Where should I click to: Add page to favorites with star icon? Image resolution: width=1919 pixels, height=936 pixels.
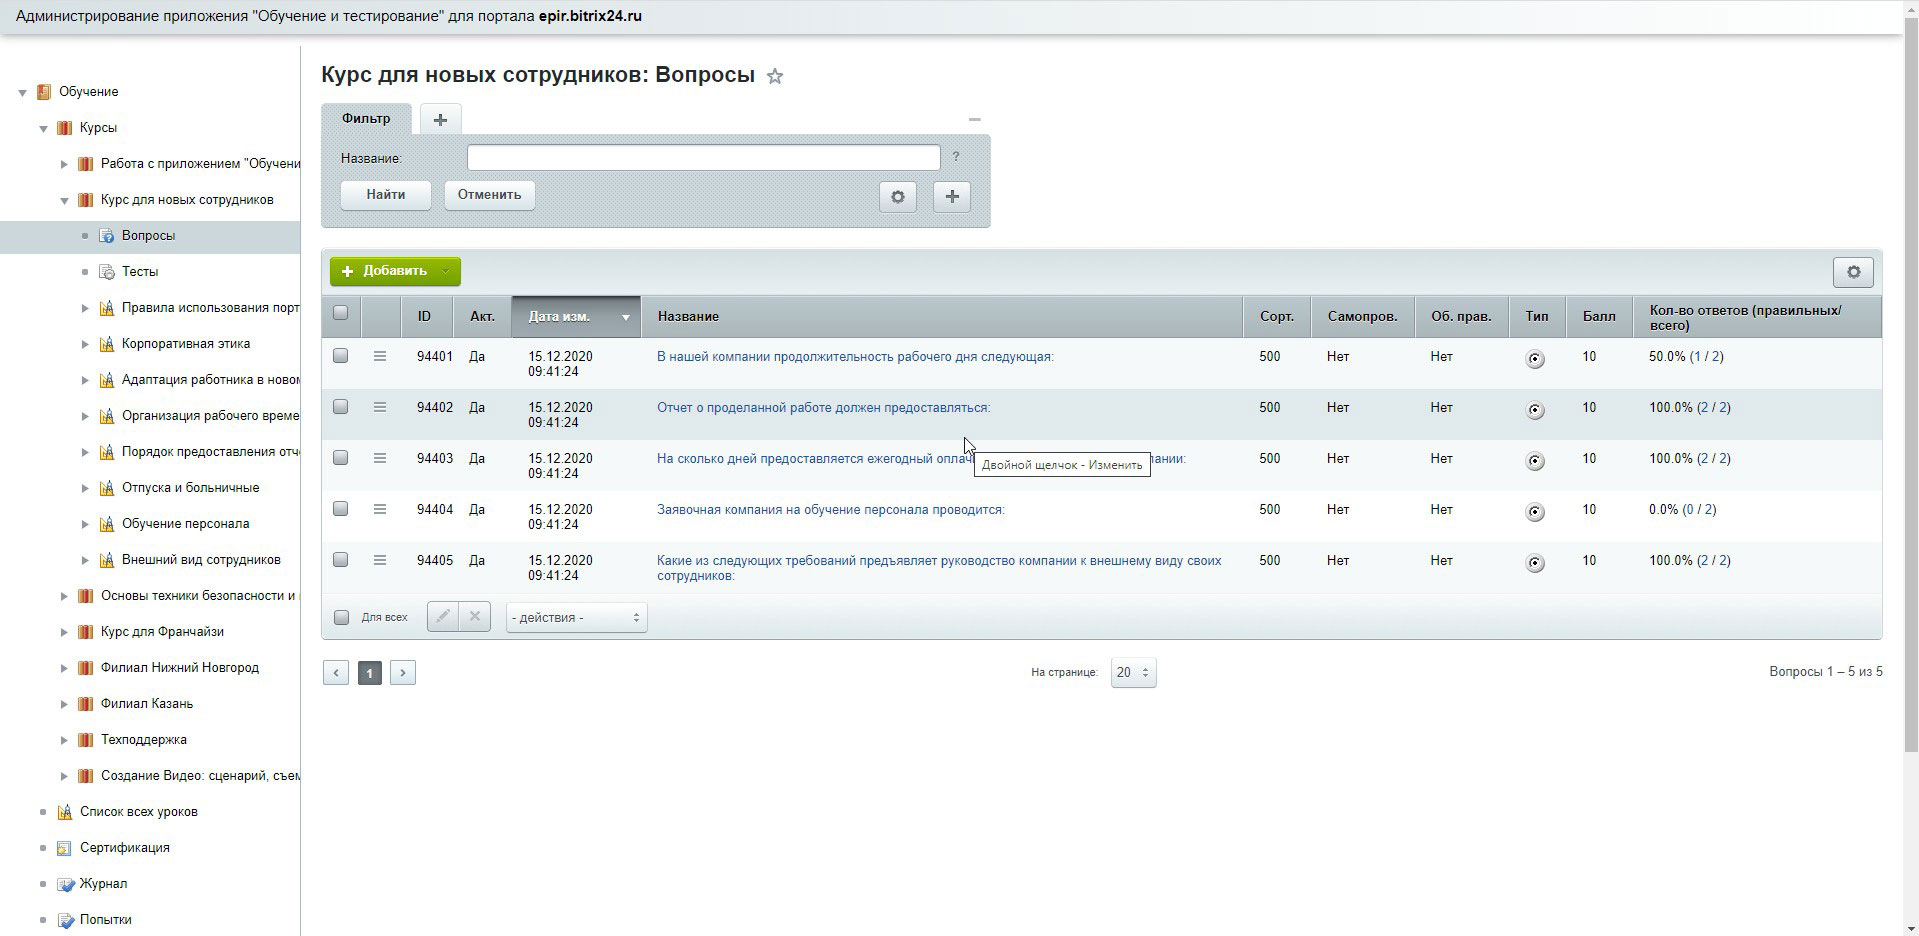click(x=775, y=76)
